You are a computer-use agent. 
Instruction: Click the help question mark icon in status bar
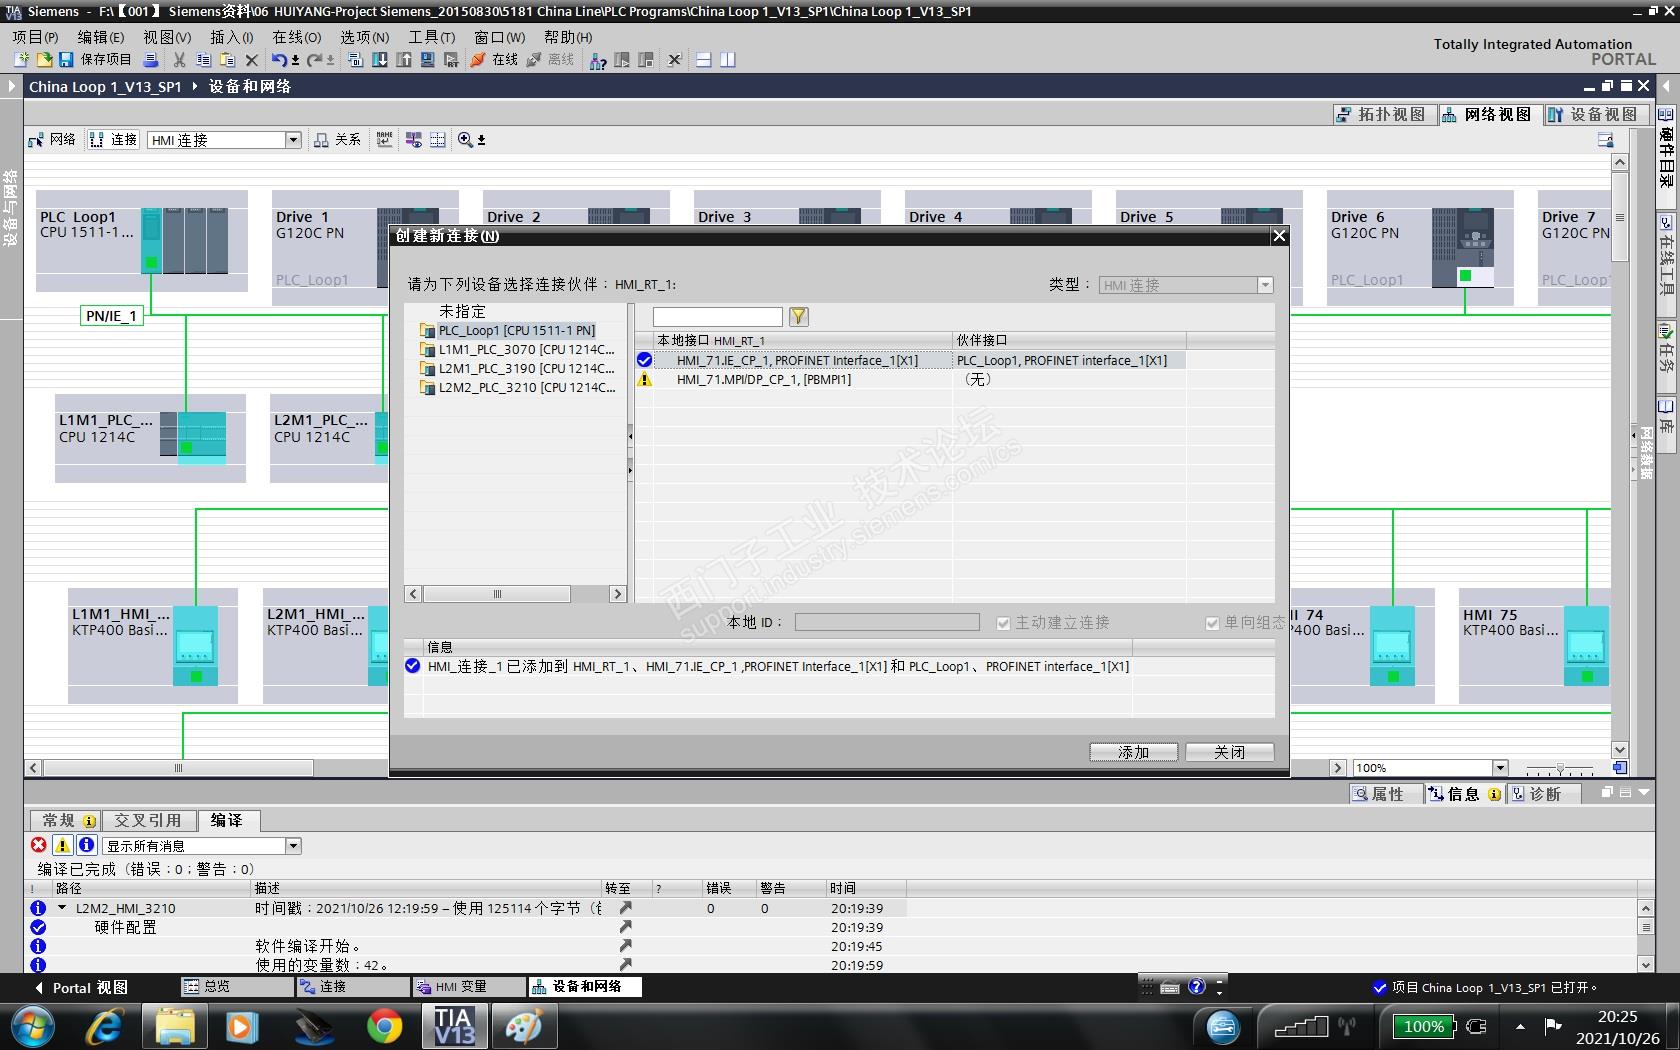tap(1196, 987)
